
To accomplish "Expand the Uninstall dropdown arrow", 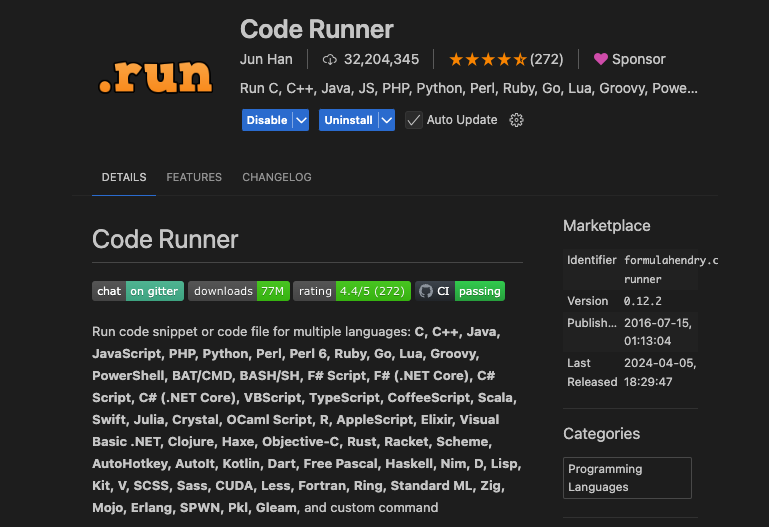I will pyautogui.click(x=387, y=120).
